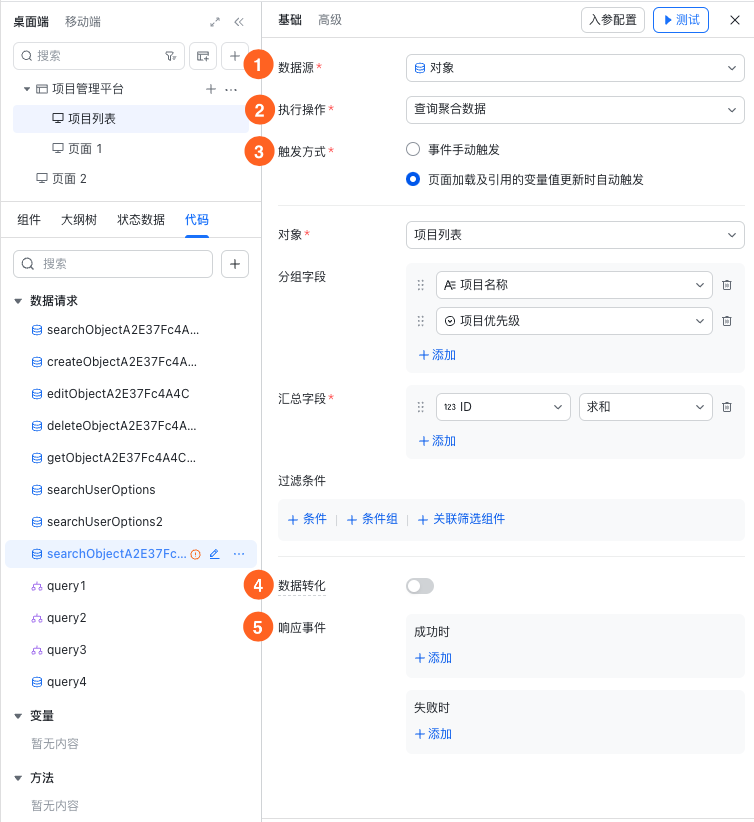Open the 执行操作 dropdown showing 查询聚合数据

pos(575,108)
